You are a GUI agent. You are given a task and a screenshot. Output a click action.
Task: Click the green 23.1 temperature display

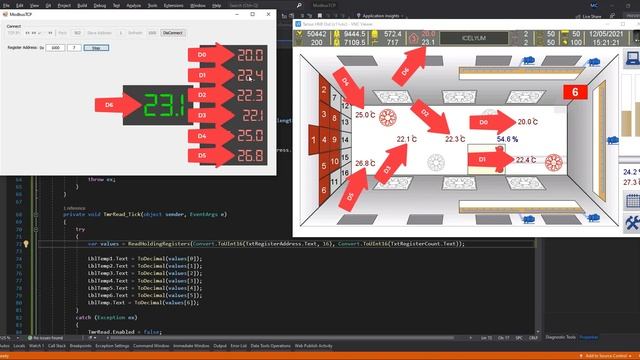165,105
